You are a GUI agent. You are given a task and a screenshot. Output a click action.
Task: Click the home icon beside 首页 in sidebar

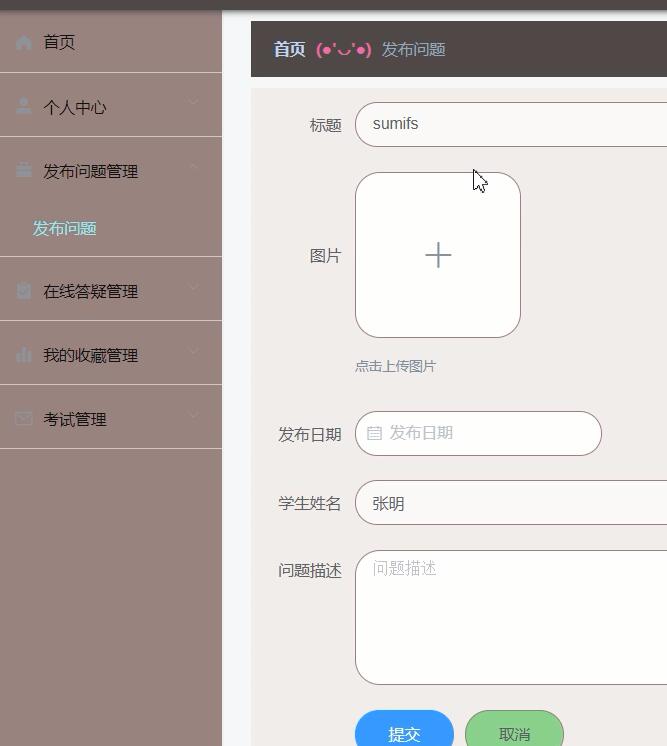[x=23, y=43]
